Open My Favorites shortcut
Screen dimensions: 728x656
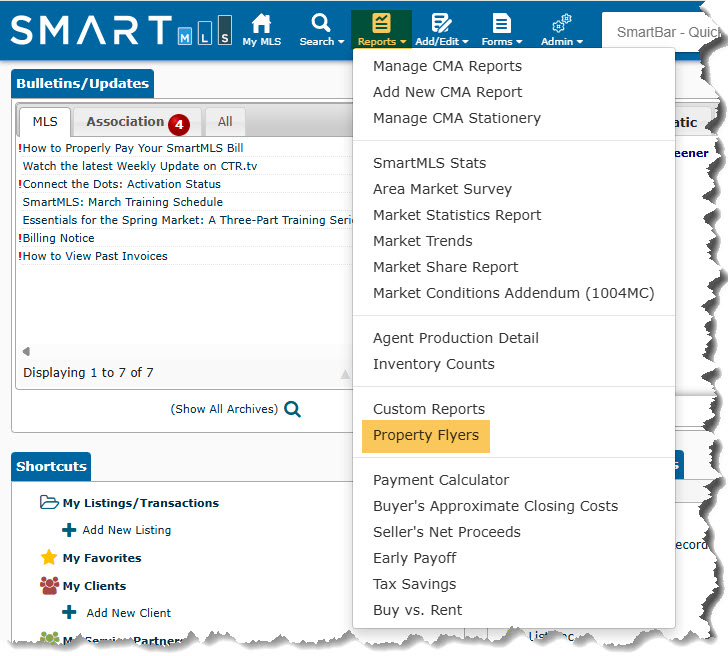pos(102,558)
